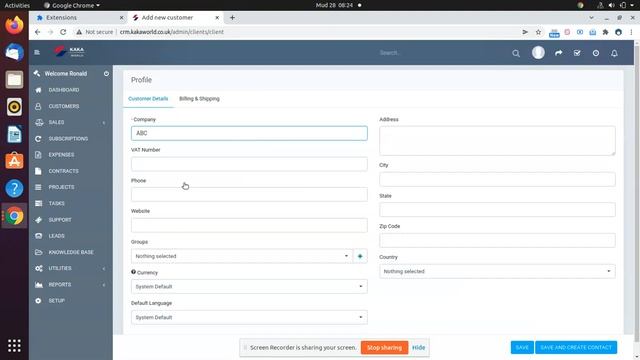The width and height of the screenshot is (640, 360).
Task: Click the Website input field
Action: [x=249, y=225]
